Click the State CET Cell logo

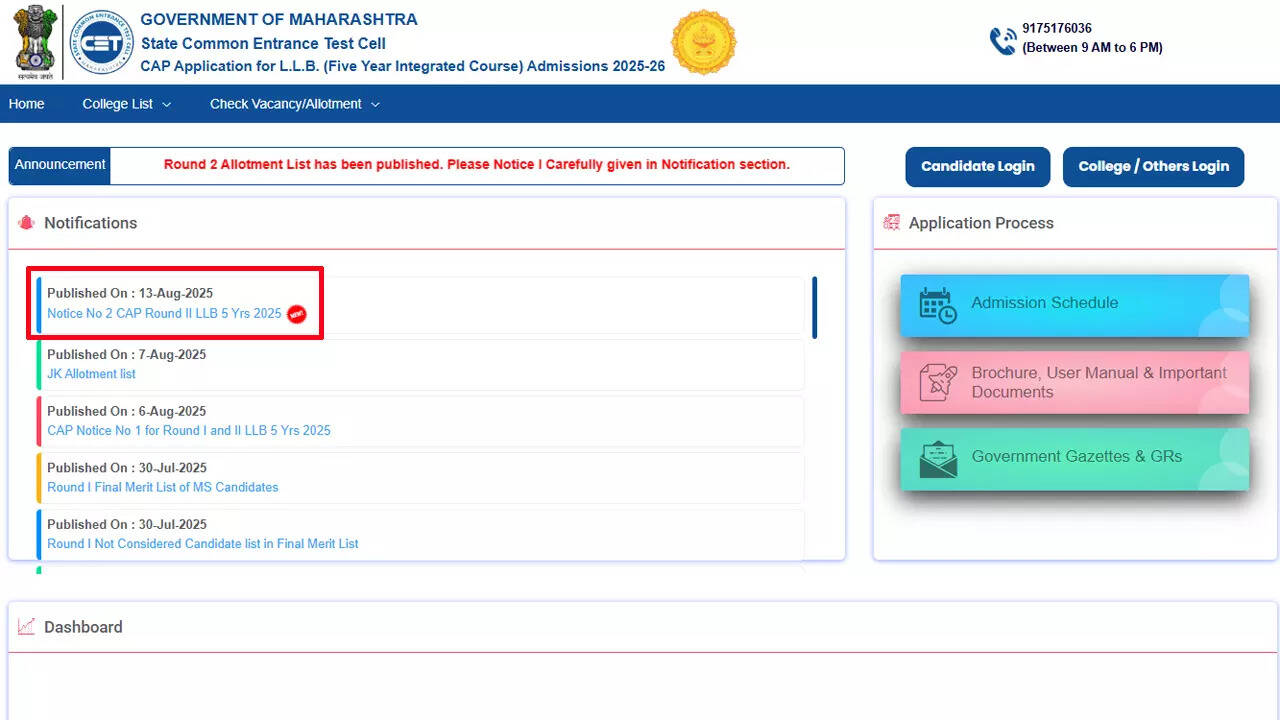click(101, 42)
